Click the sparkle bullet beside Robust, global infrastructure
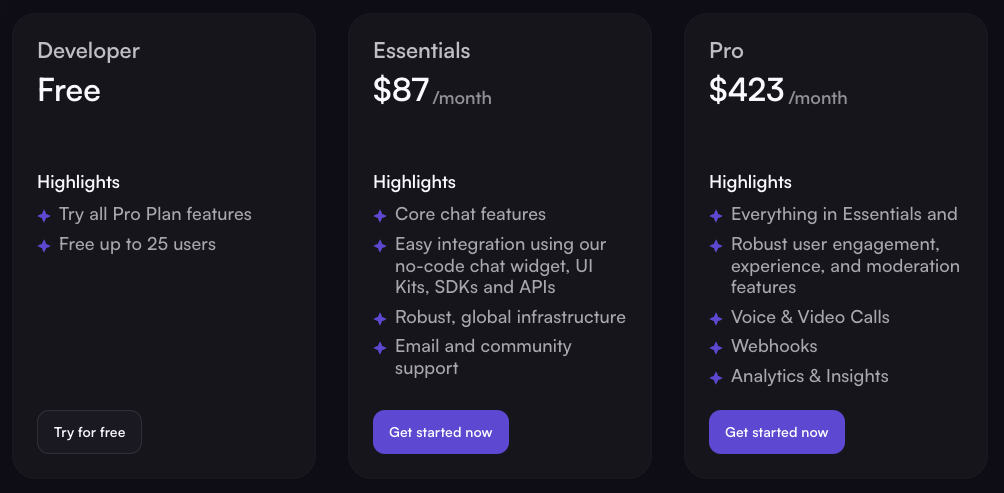 point(380,319)
